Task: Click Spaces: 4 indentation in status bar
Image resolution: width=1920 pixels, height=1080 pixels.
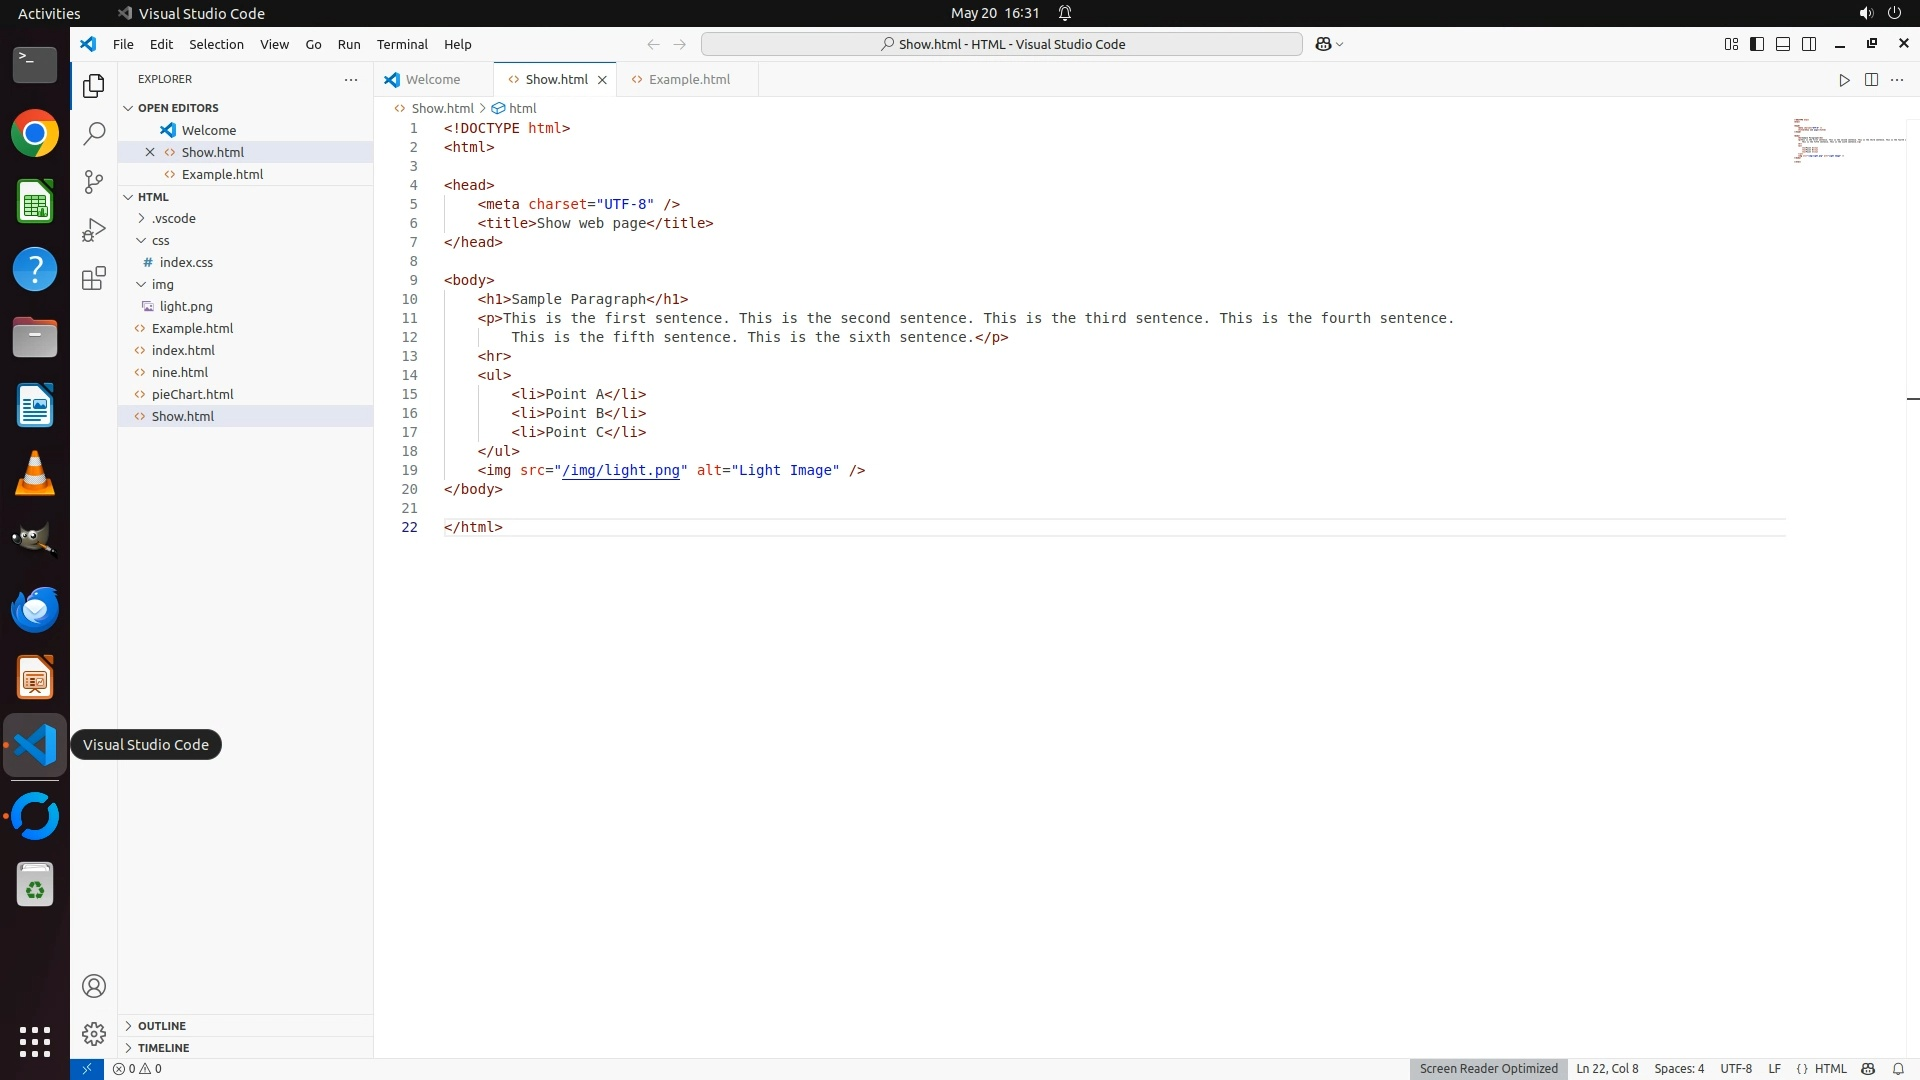Action: pyautogui.click(x=1679, y=1069)
